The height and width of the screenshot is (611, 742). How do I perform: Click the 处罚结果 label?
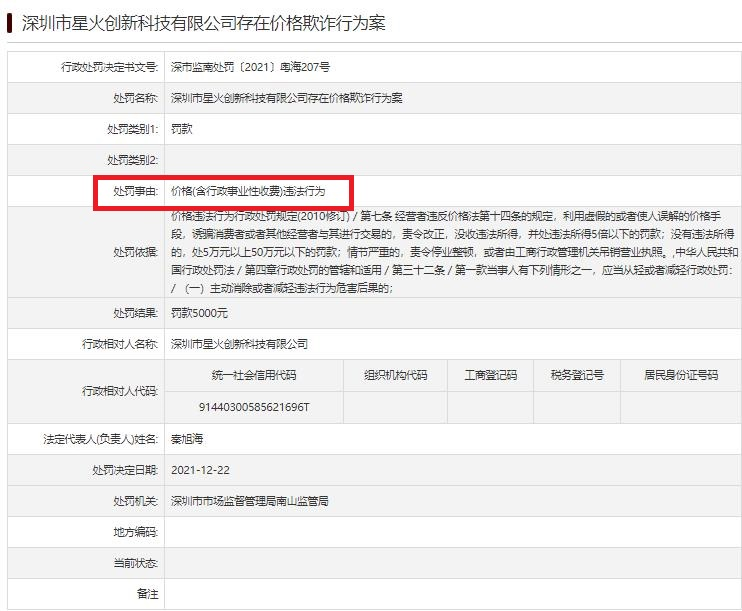tap(135, 313)
